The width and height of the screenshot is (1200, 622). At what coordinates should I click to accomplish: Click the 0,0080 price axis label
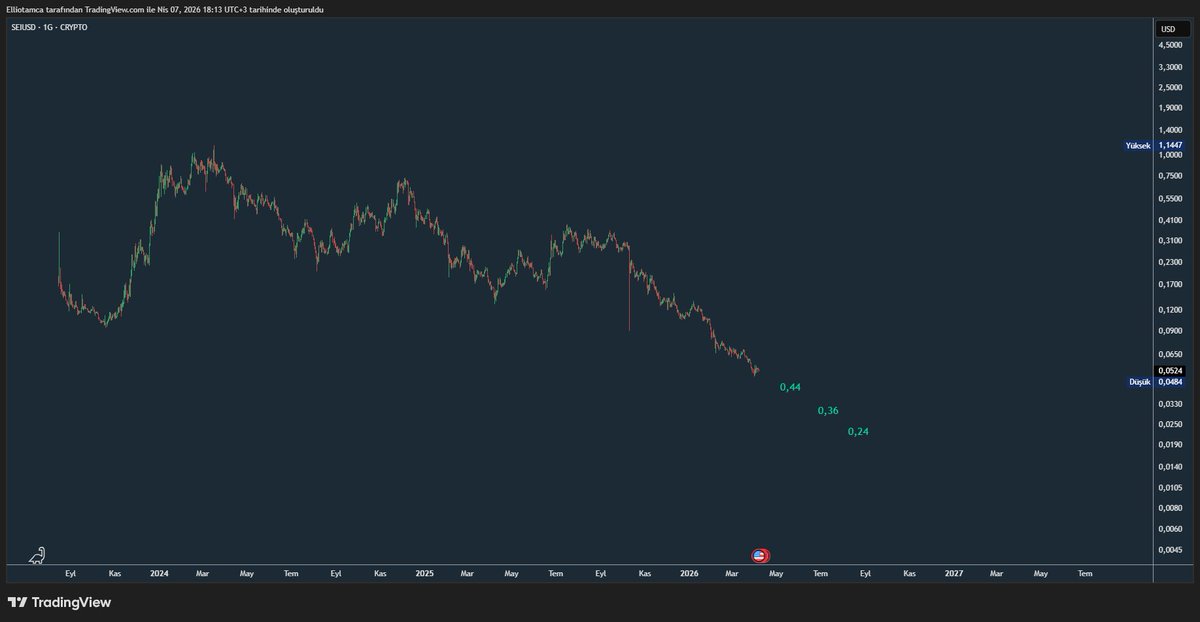tap(1172, 507)
